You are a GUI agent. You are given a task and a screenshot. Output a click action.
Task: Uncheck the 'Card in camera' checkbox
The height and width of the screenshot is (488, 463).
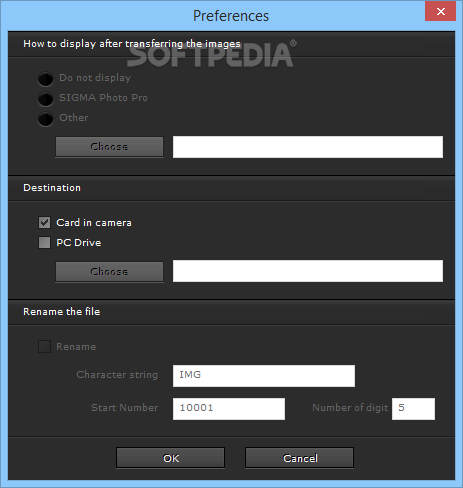click(44, 222)
